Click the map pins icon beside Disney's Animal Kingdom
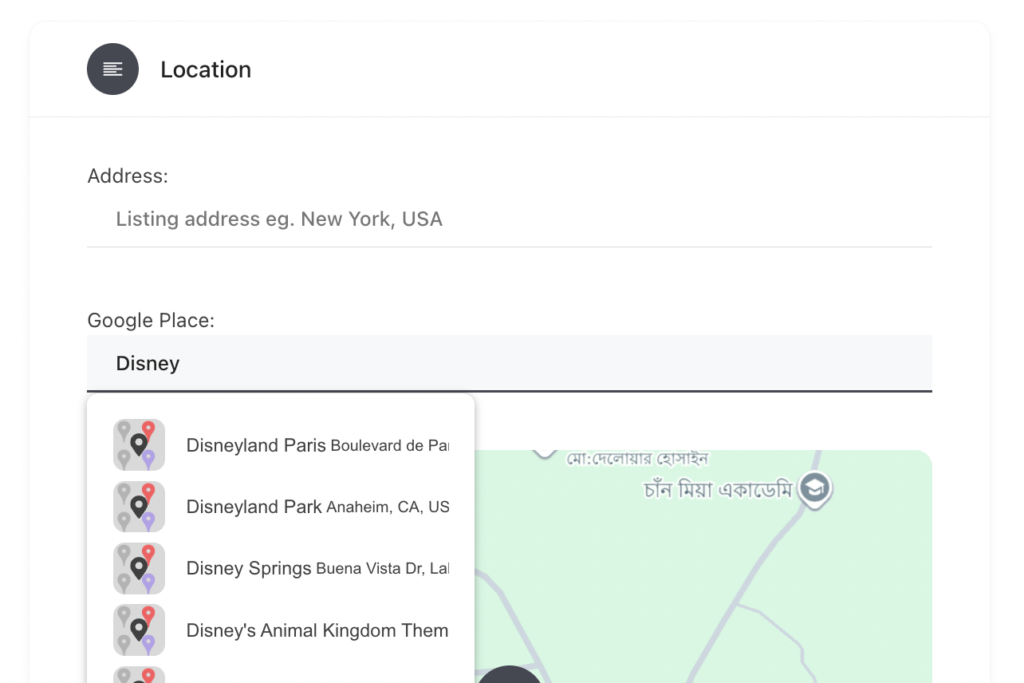The image size is (1024, 683). [138, 630]
